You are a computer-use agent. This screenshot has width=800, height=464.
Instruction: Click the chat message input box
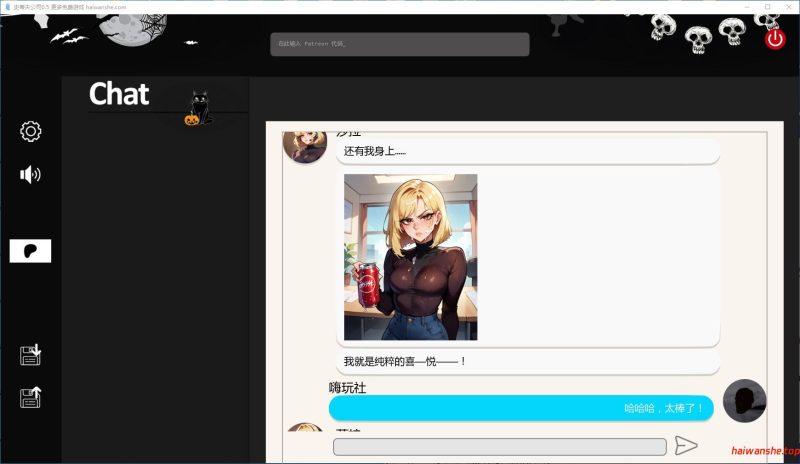pyautogui.click(x=499, y=447)
